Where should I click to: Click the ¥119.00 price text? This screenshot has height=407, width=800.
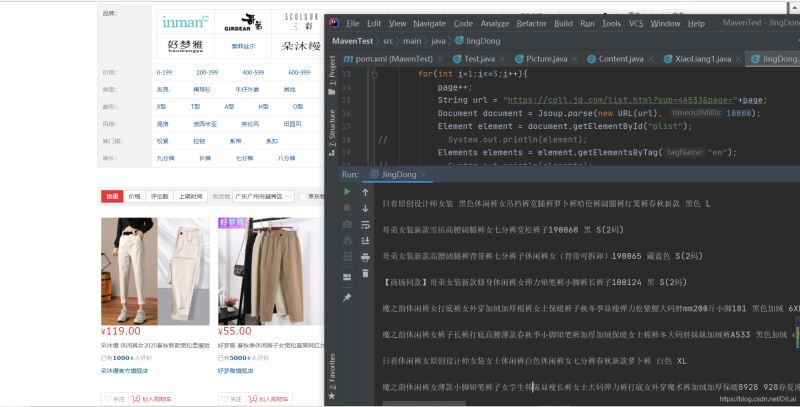[x=121, y=332]
